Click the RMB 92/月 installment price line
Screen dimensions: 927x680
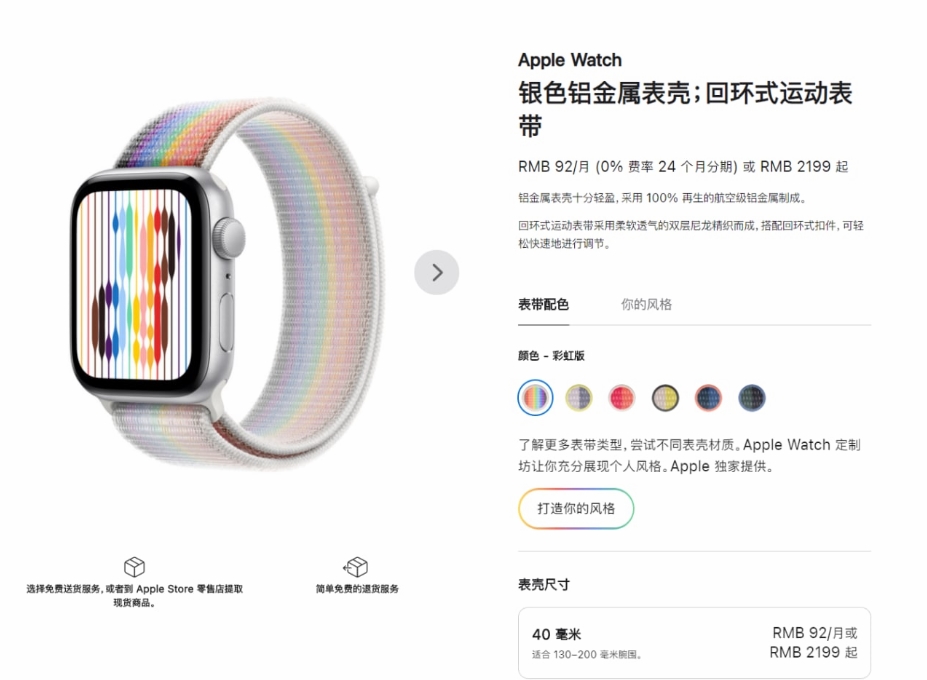[683, 167]
